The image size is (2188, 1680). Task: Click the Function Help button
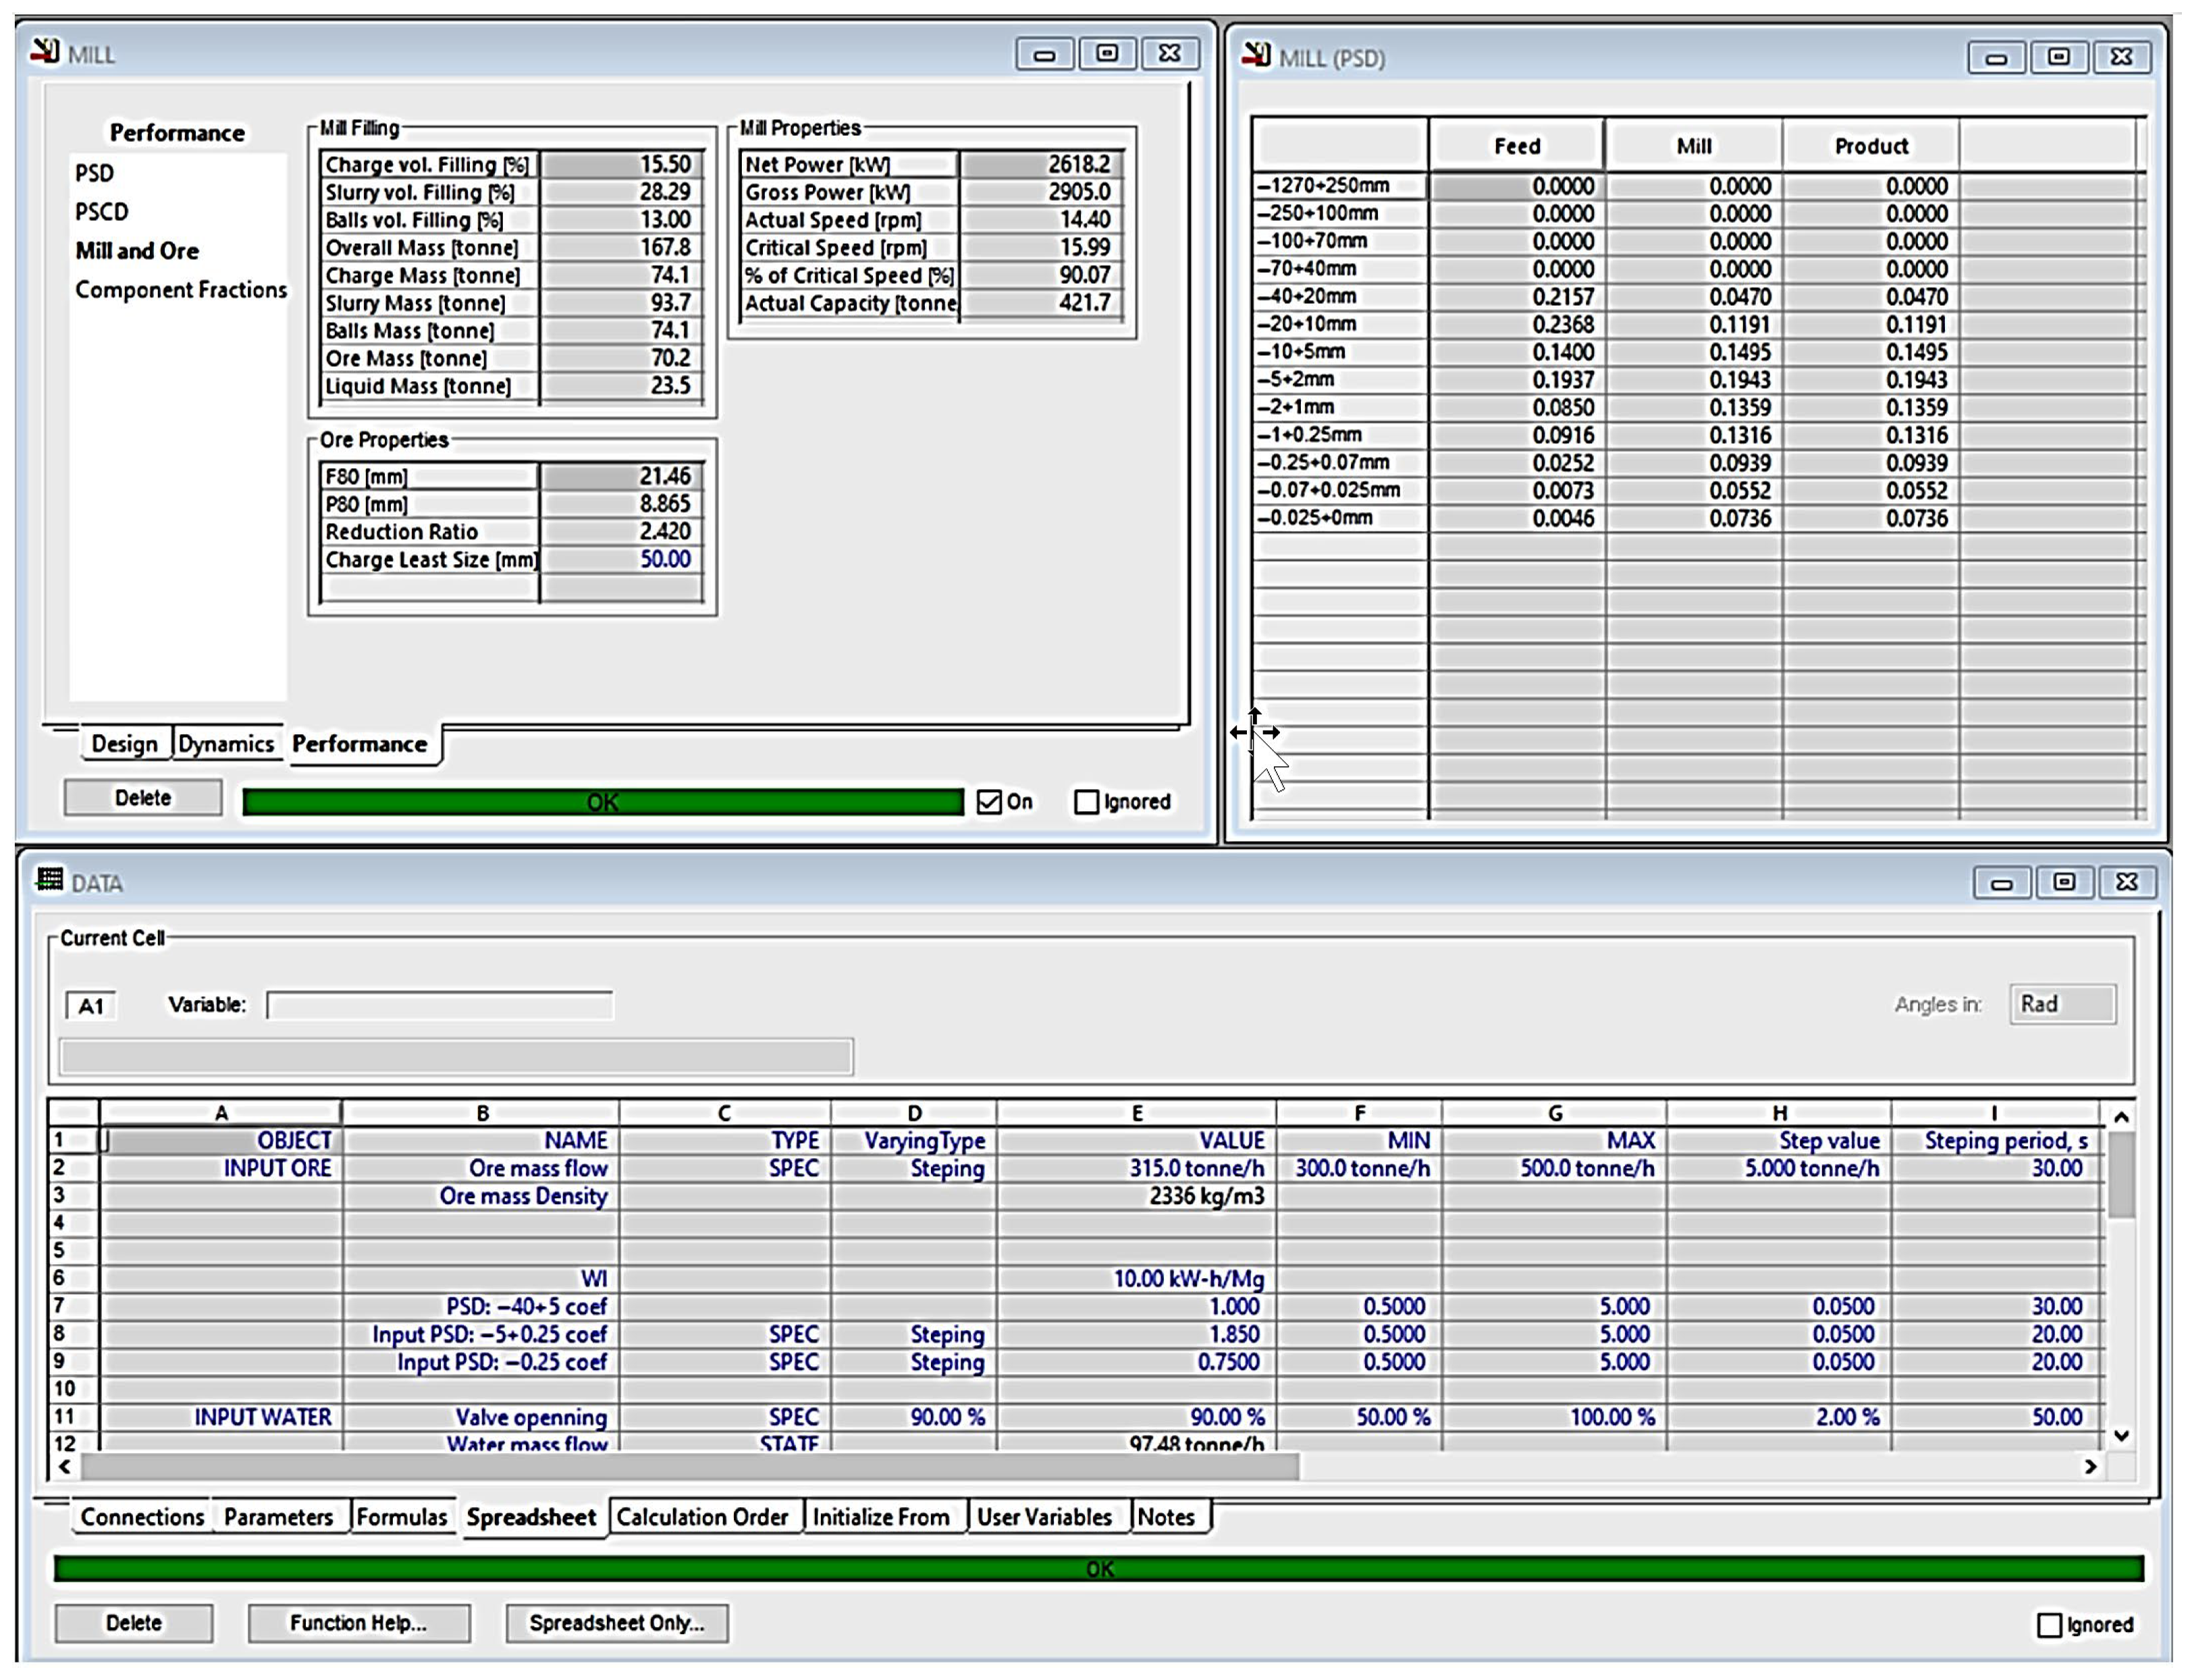[359, 1623]
